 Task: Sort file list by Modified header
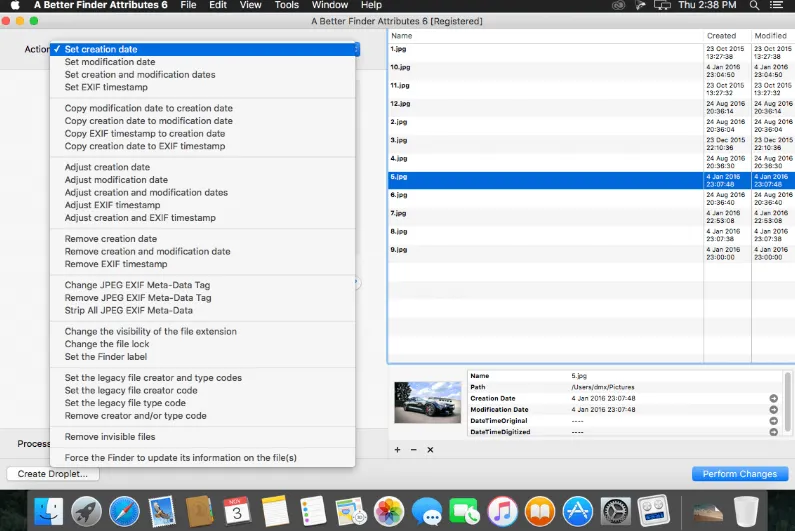[x=773, y=36]
